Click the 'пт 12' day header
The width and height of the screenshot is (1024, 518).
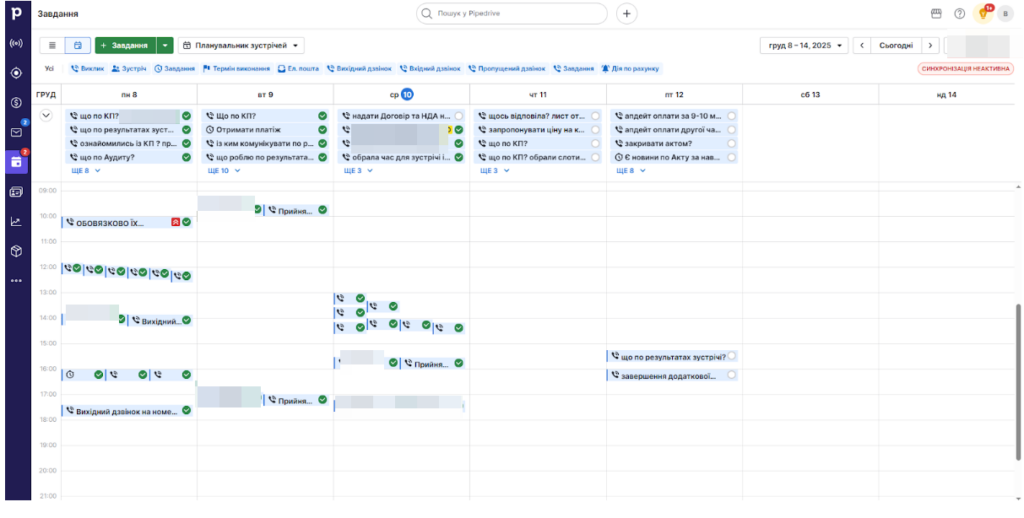[x=674, y=95]
